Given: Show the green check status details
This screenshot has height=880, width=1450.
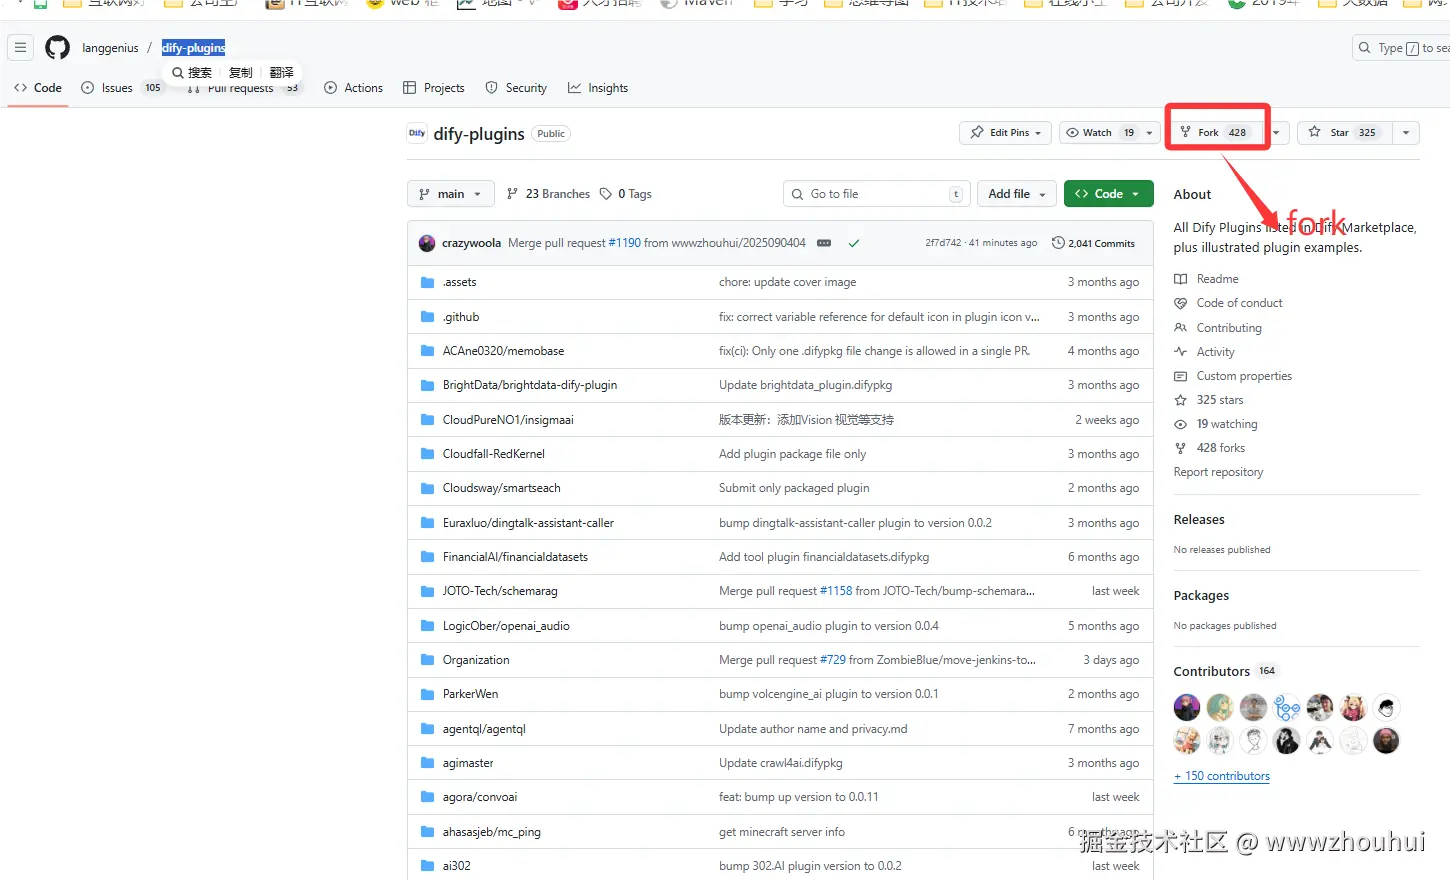Looking at the screenshot, I should pyautogui.click(x=854, y=243).
